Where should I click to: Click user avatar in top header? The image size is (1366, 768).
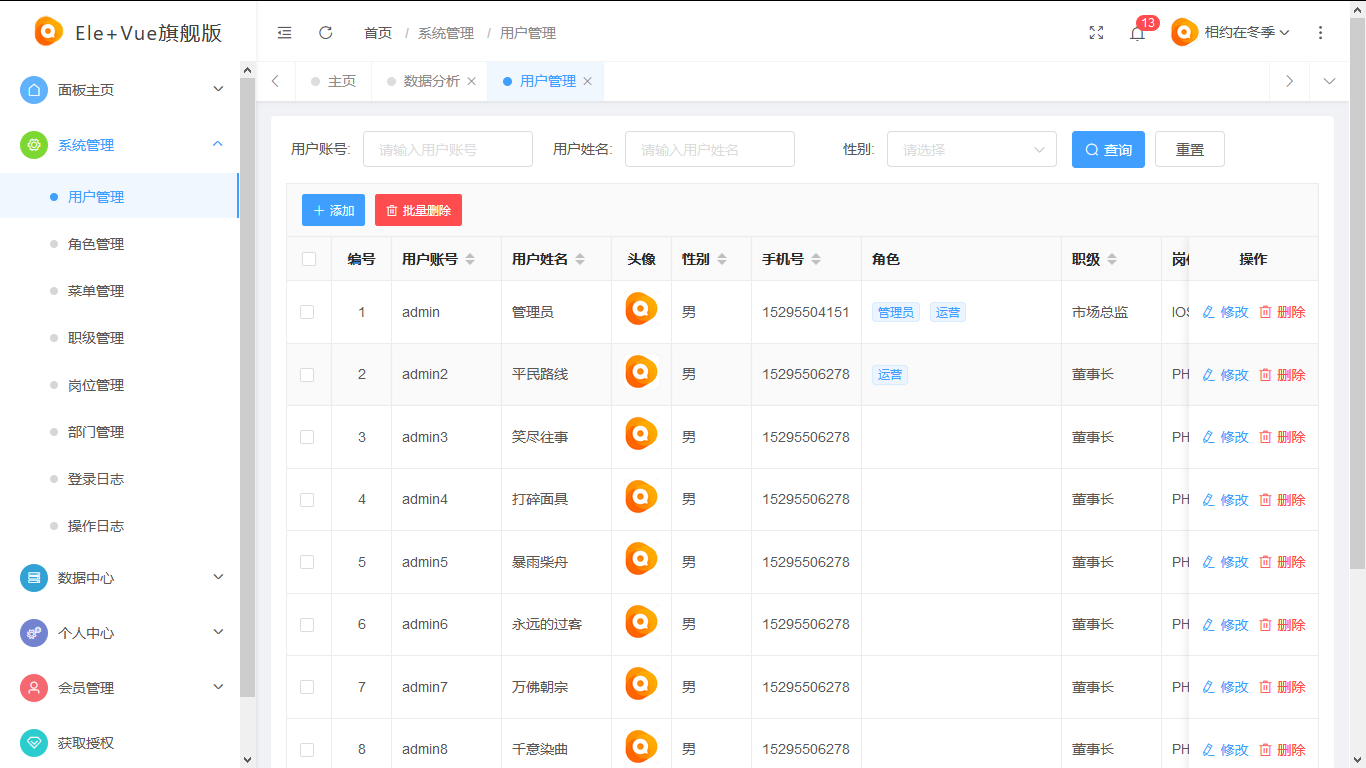(1184, 32)
